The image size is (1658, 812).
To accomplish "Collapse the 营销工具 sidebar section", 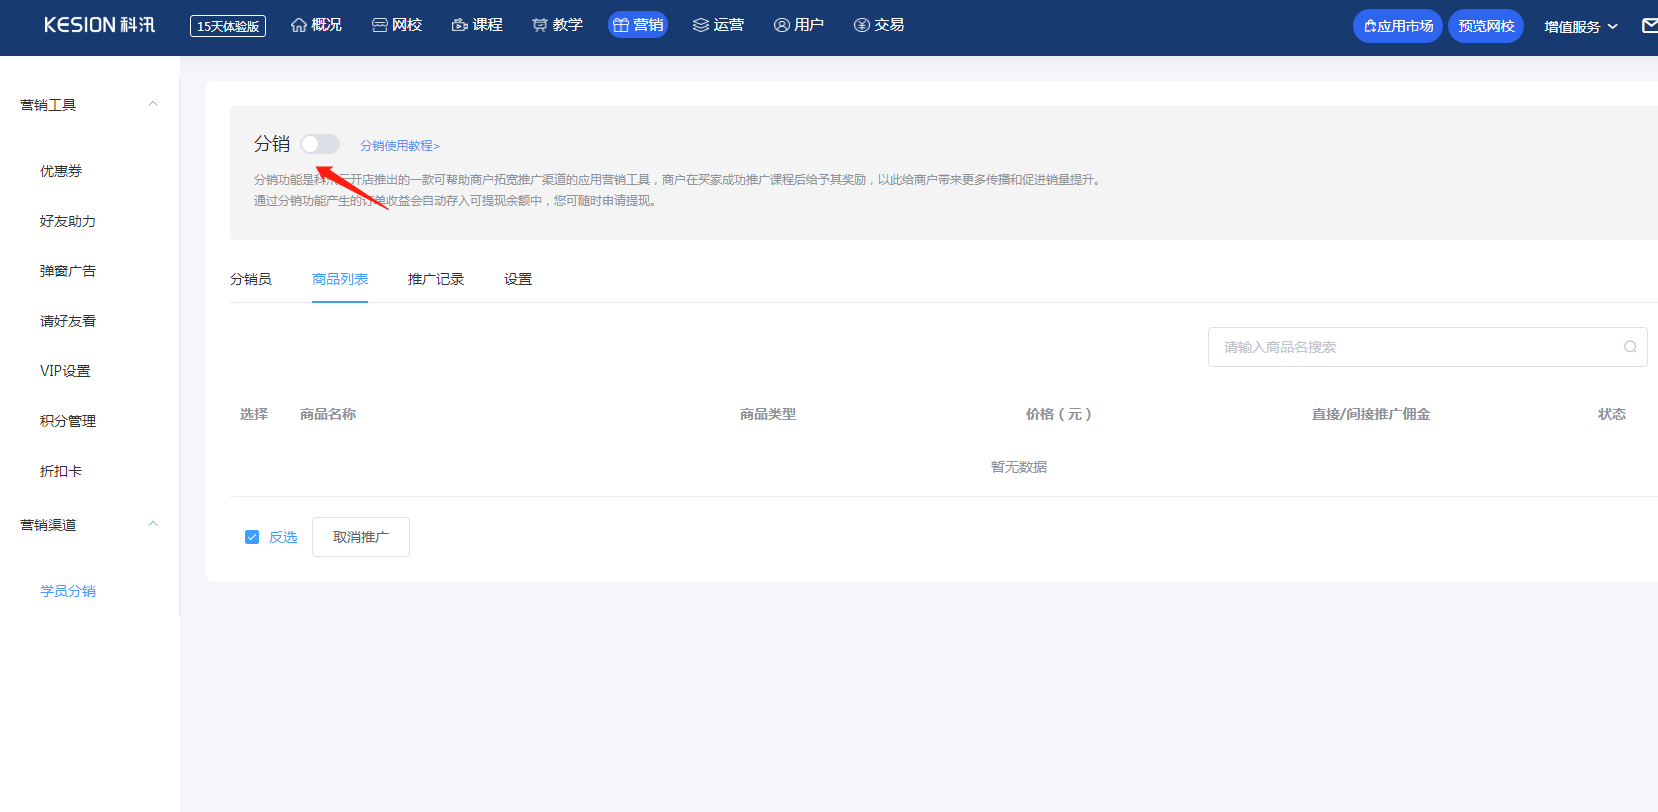I will tap(153, 104).
